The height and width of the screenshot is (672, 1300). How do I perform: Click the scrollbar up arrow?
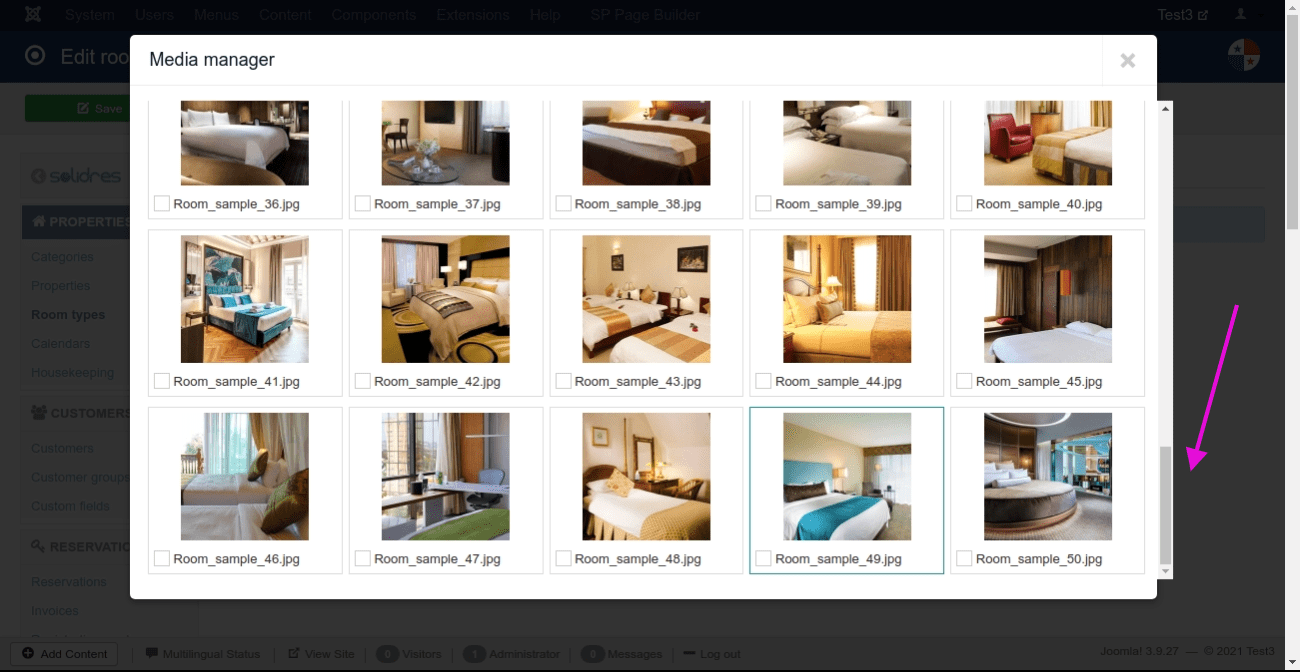point(1165,107)
